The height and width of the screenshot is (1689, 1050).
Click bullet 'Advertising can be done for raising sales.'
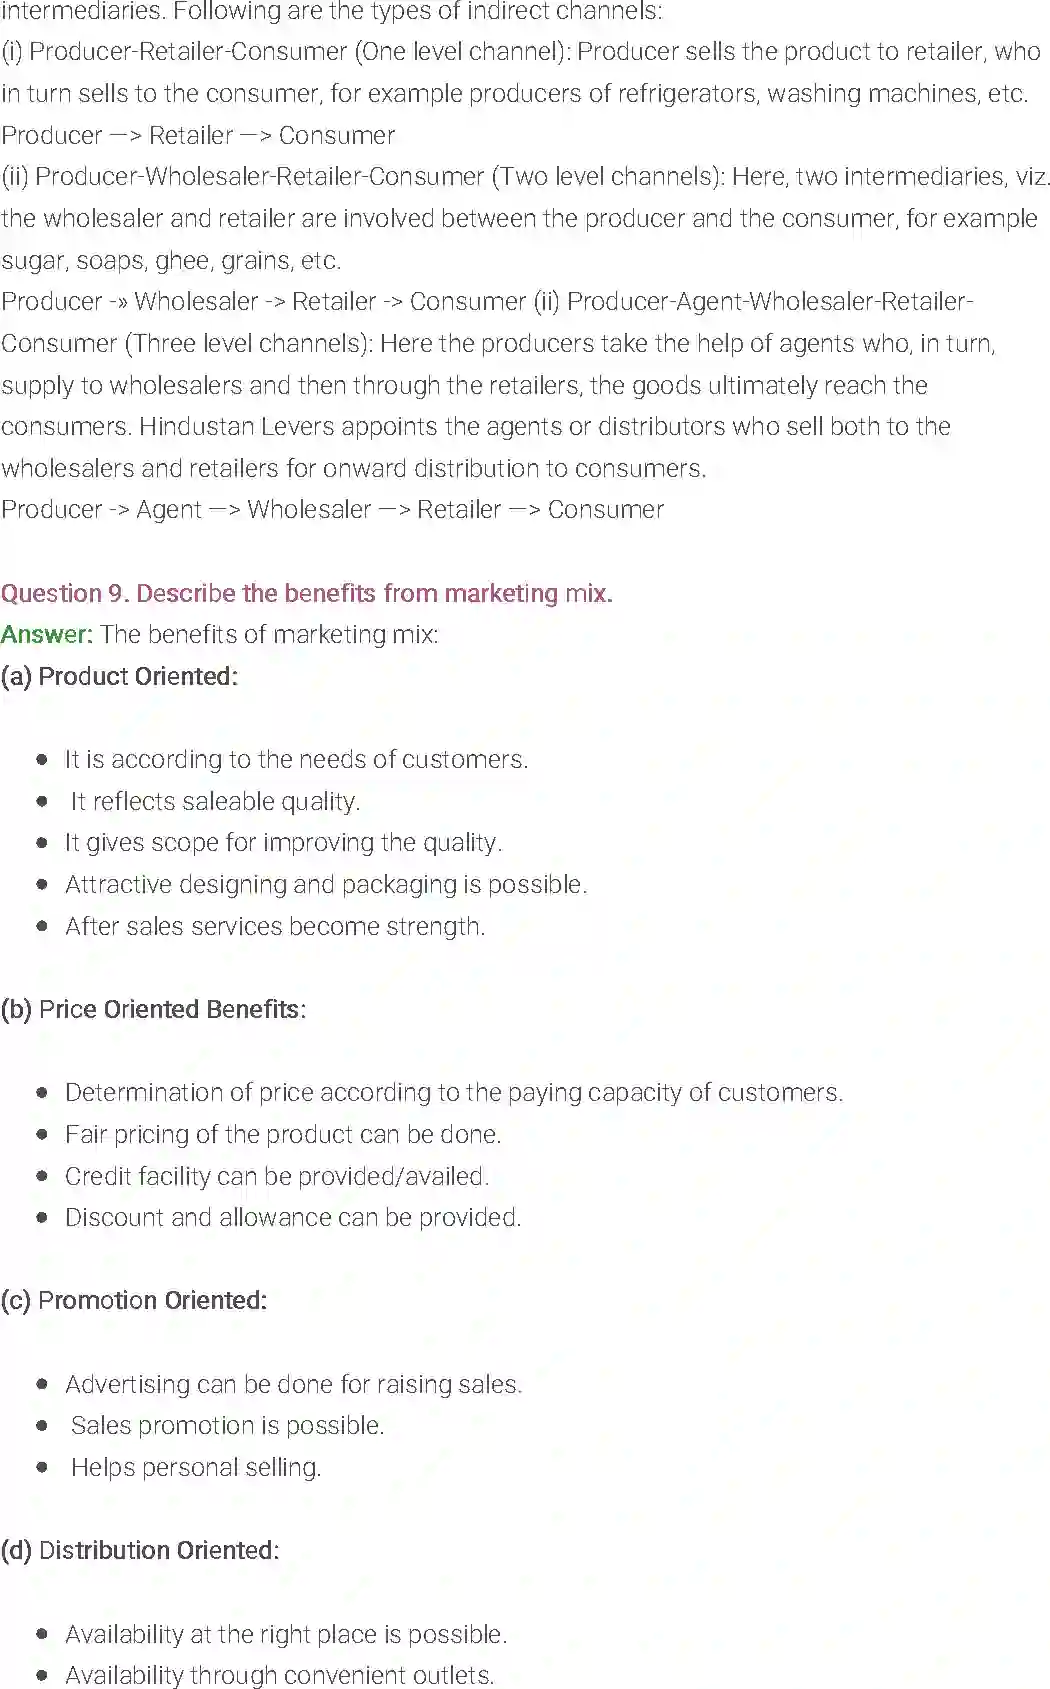click(x=293, y=1385)
